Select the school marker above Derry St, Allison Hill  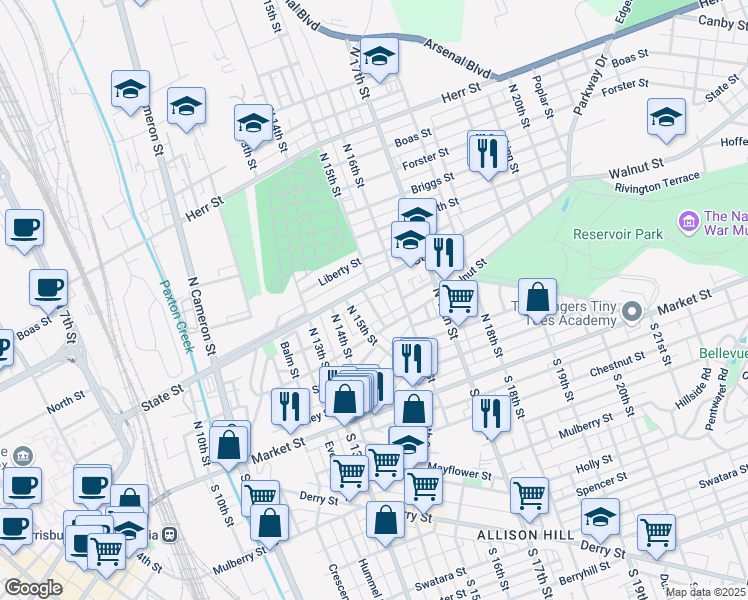click(x=601, y=520)
